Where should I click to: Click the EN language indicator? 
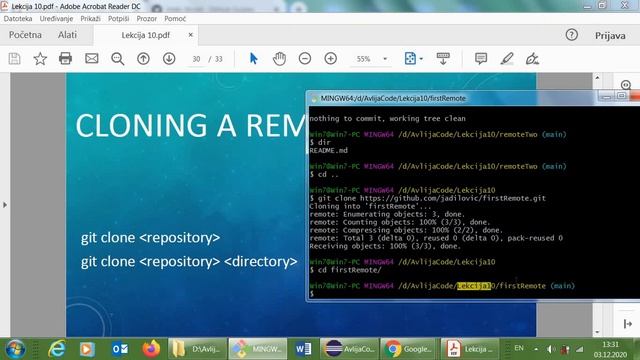519,348
